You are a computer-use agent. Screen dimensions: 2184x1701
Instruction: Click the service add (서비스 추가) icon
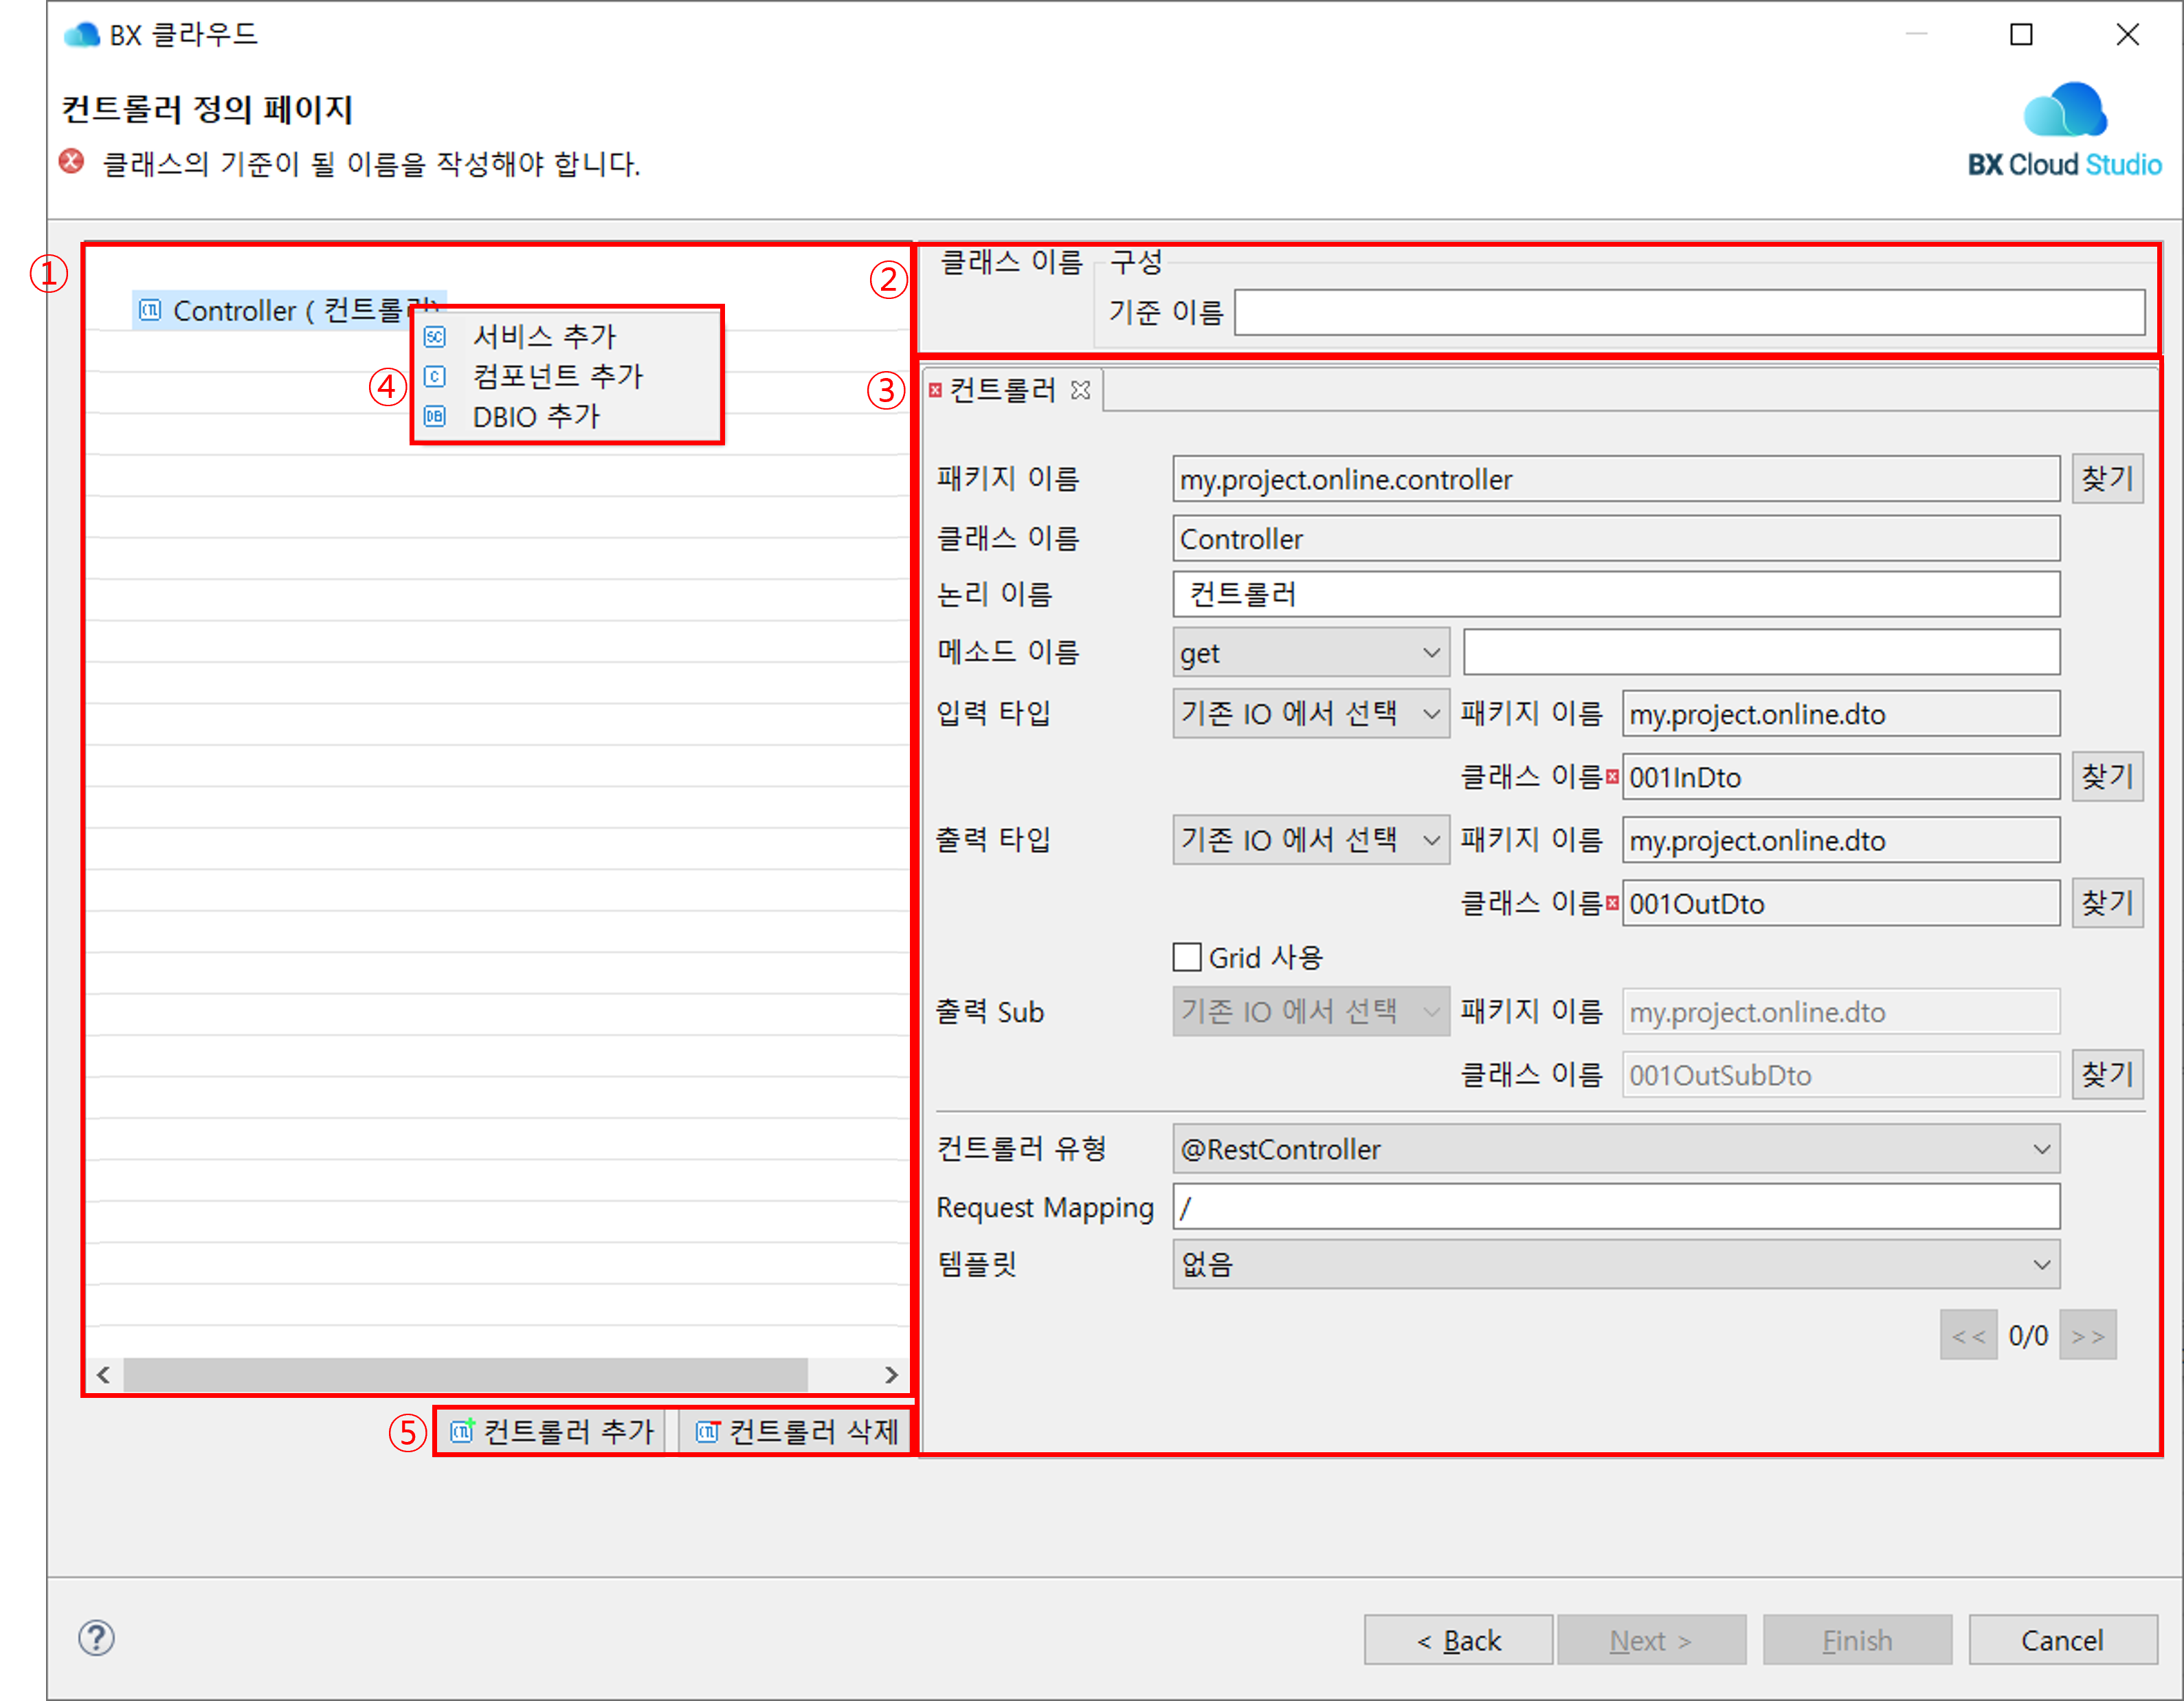(435, 336)
